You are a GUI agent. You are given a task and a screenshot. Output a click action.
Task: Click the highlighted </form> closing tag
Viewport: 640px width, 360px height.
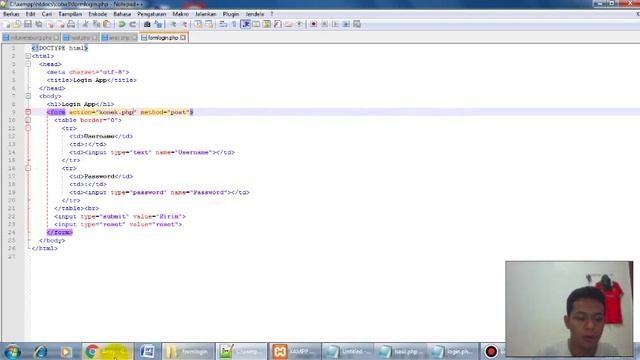tap(60, 232)
